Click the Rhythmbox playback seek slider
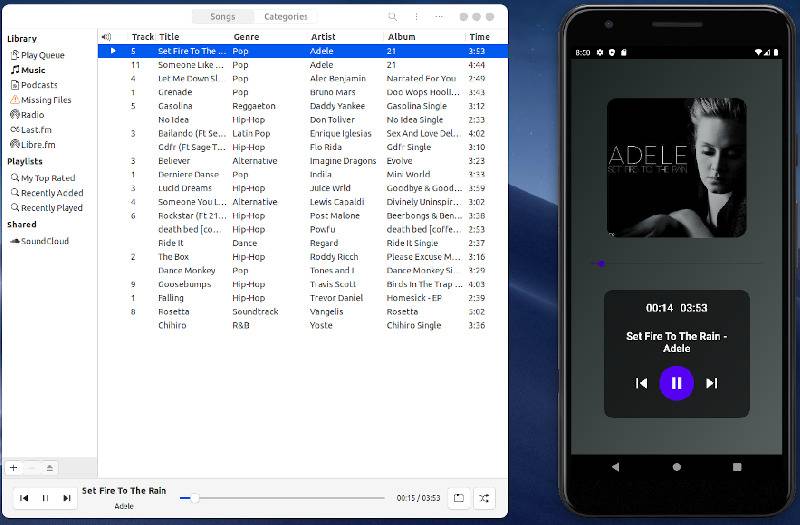This screenshot has height=525, width=800. [x=282, y=498]
